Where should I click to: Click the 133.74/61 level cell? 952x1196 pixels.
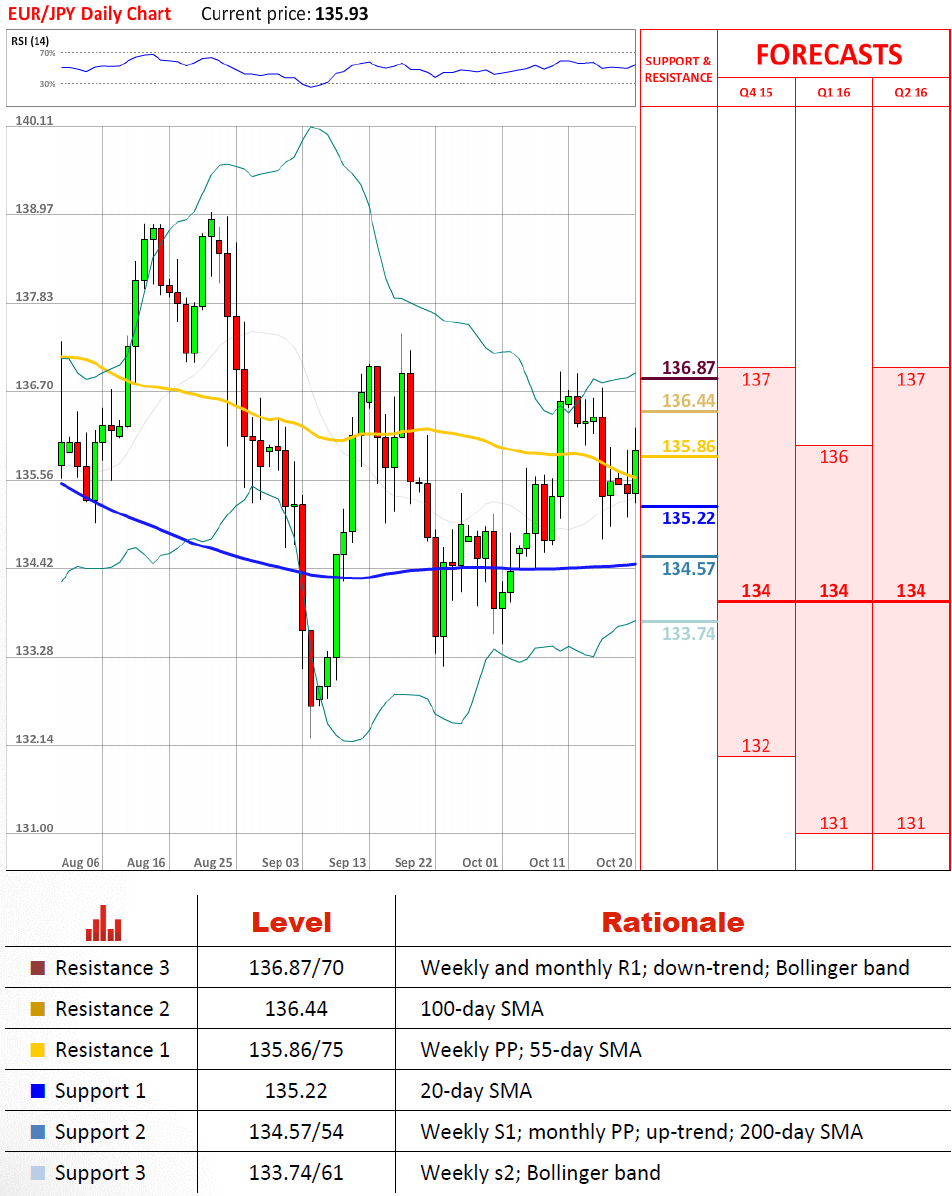[296, 1173]
